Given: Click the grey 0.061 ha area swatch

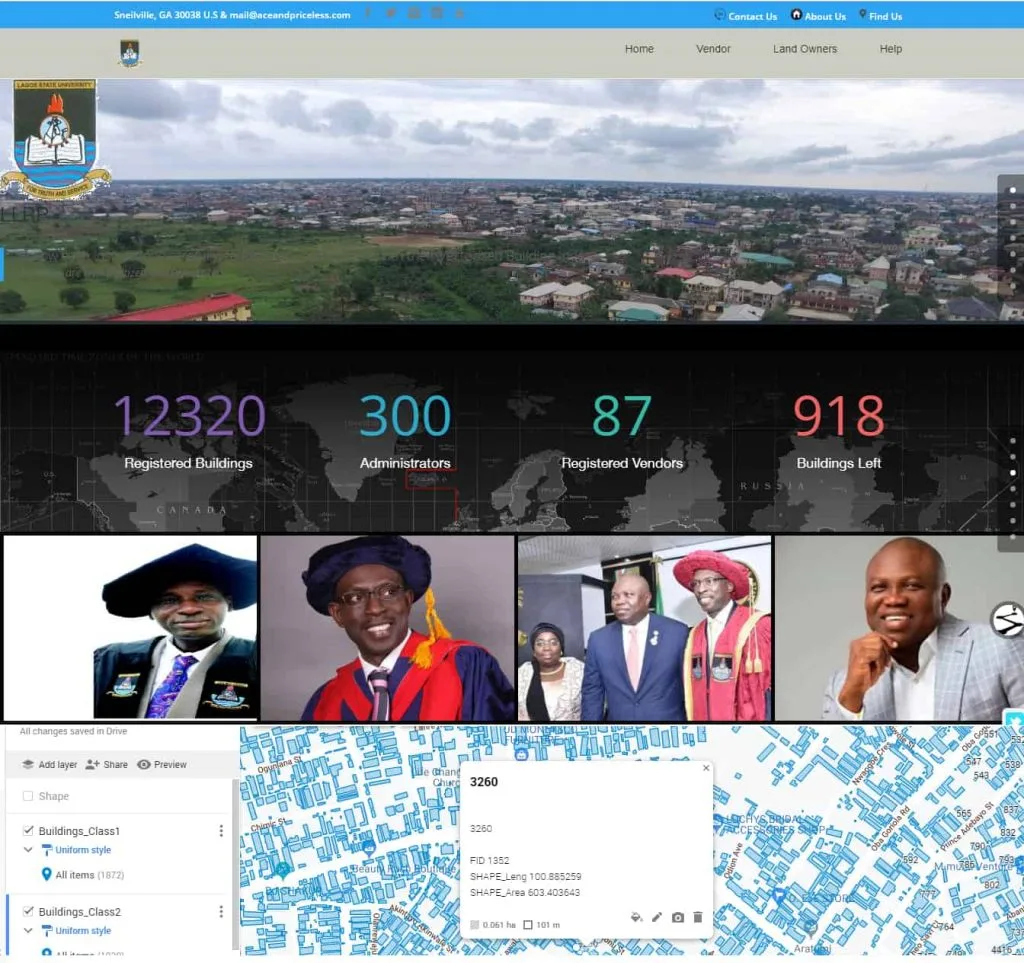Looking at the screenshot, I should point(475,924).
